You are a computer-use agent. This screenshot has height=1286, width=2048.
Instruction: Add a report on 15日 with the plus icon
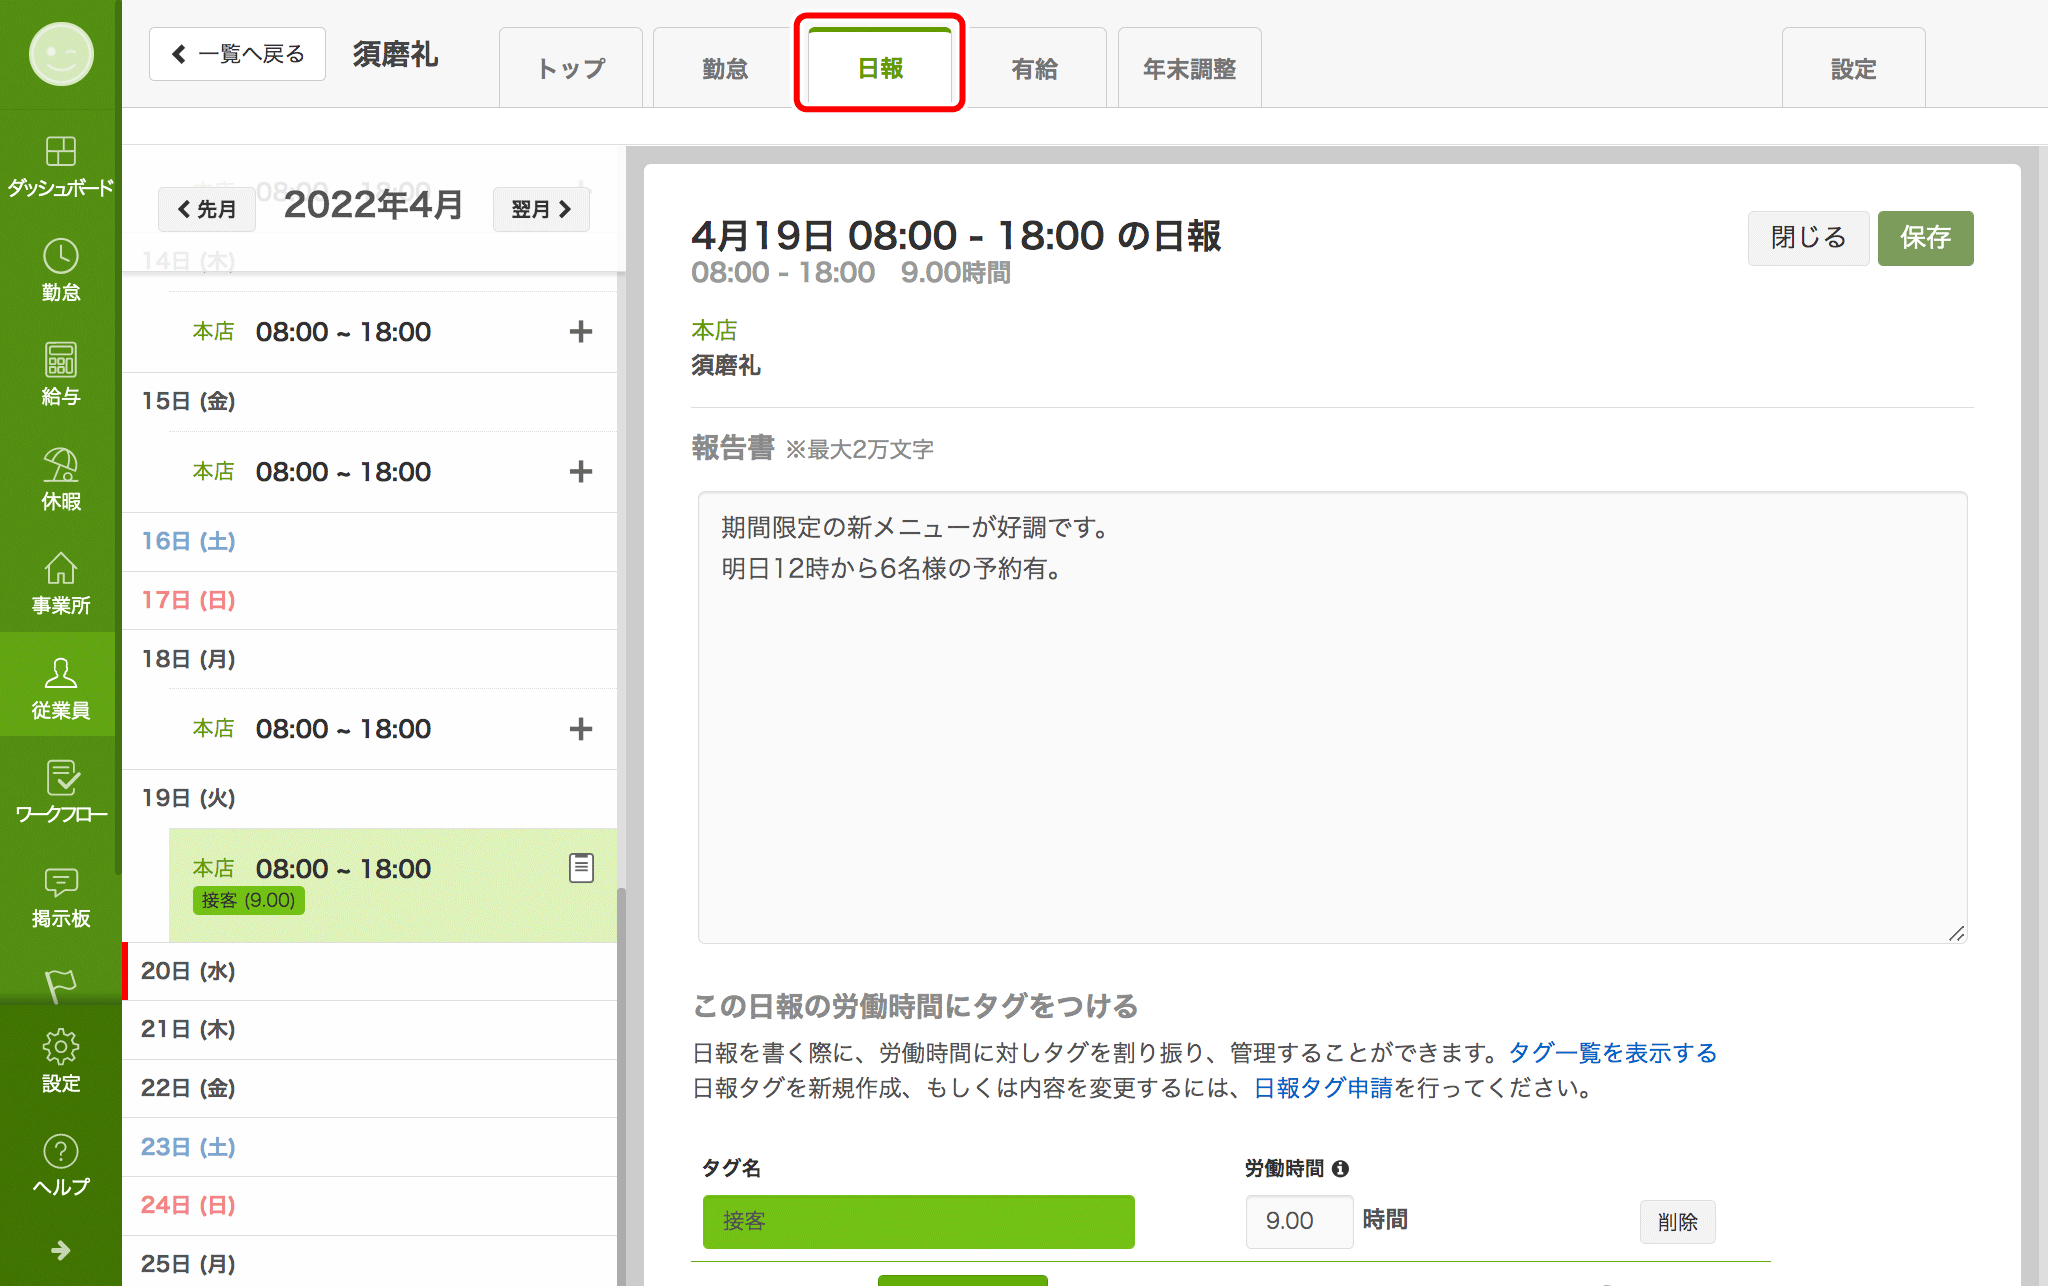coord(581,471)
